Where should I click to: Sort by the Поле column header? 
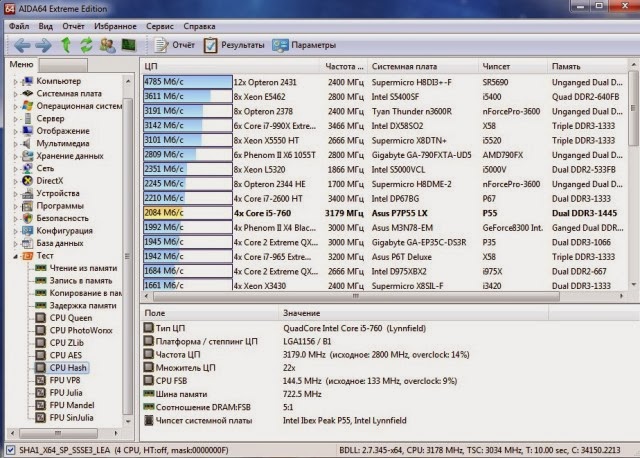point(209,313)
